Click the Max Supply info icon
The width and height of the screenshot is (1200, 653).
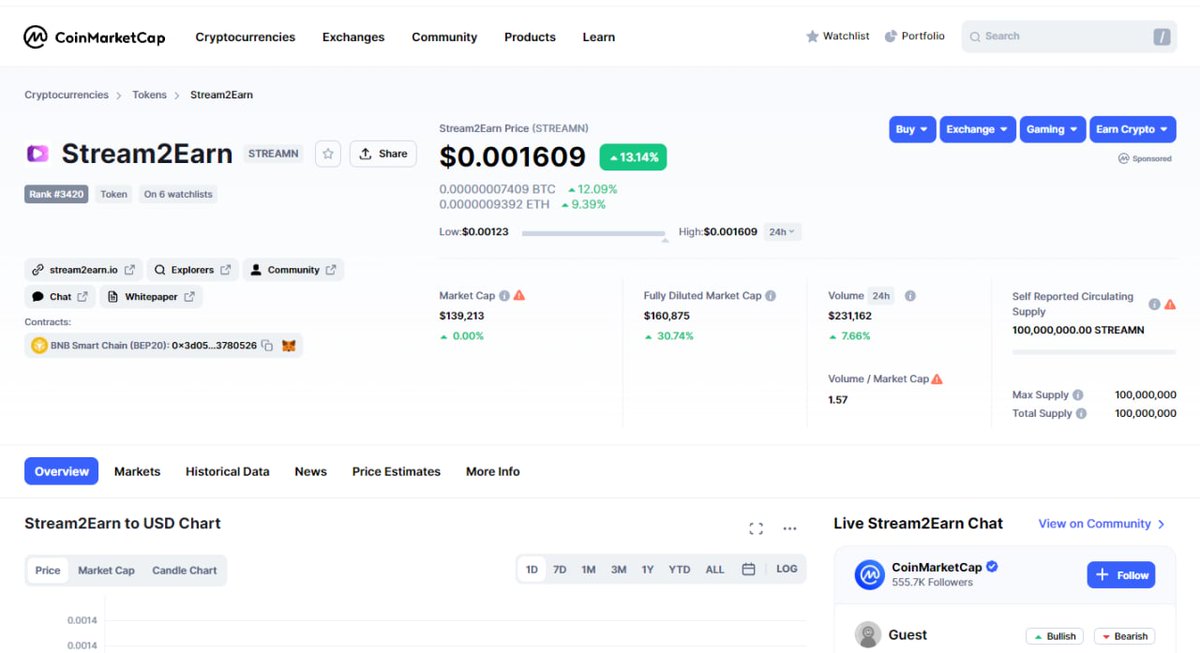coord(1078,395)
